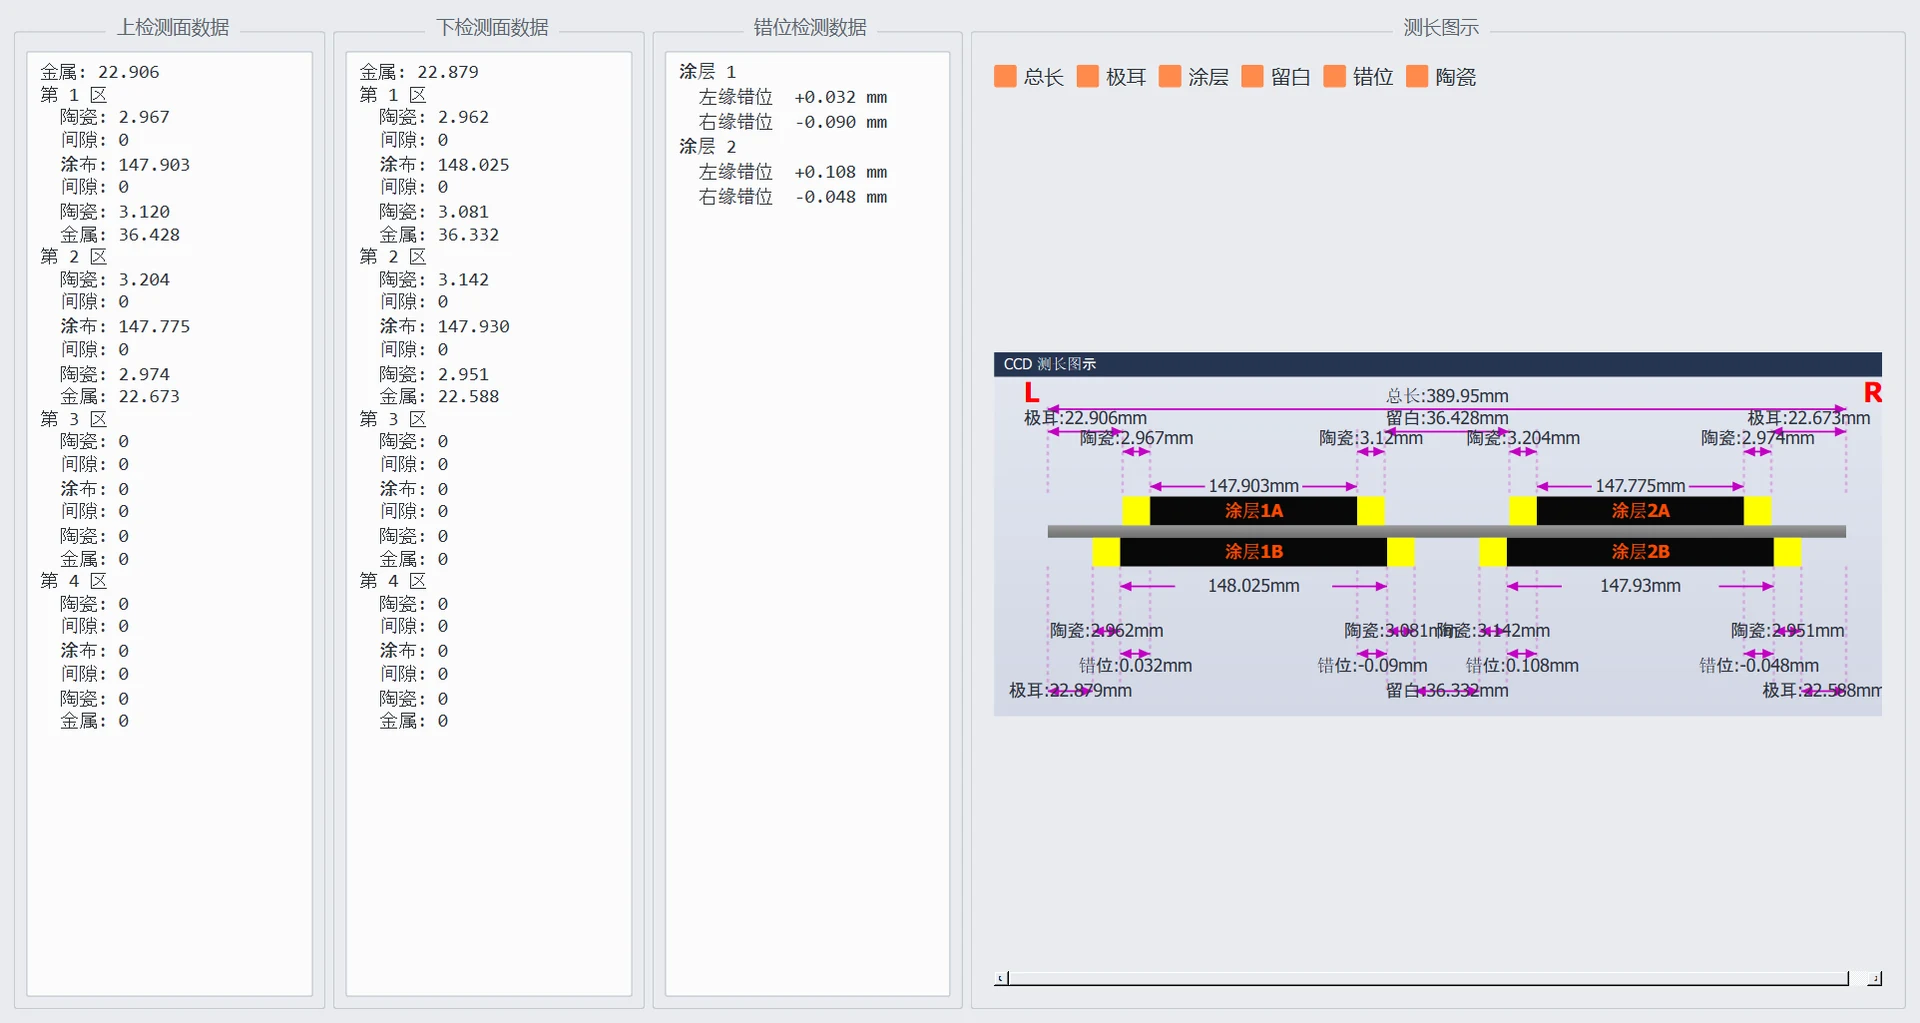Click the 总长:389.95mm label
Screen dimensions: 1920x1023
tap(1447, 396)
